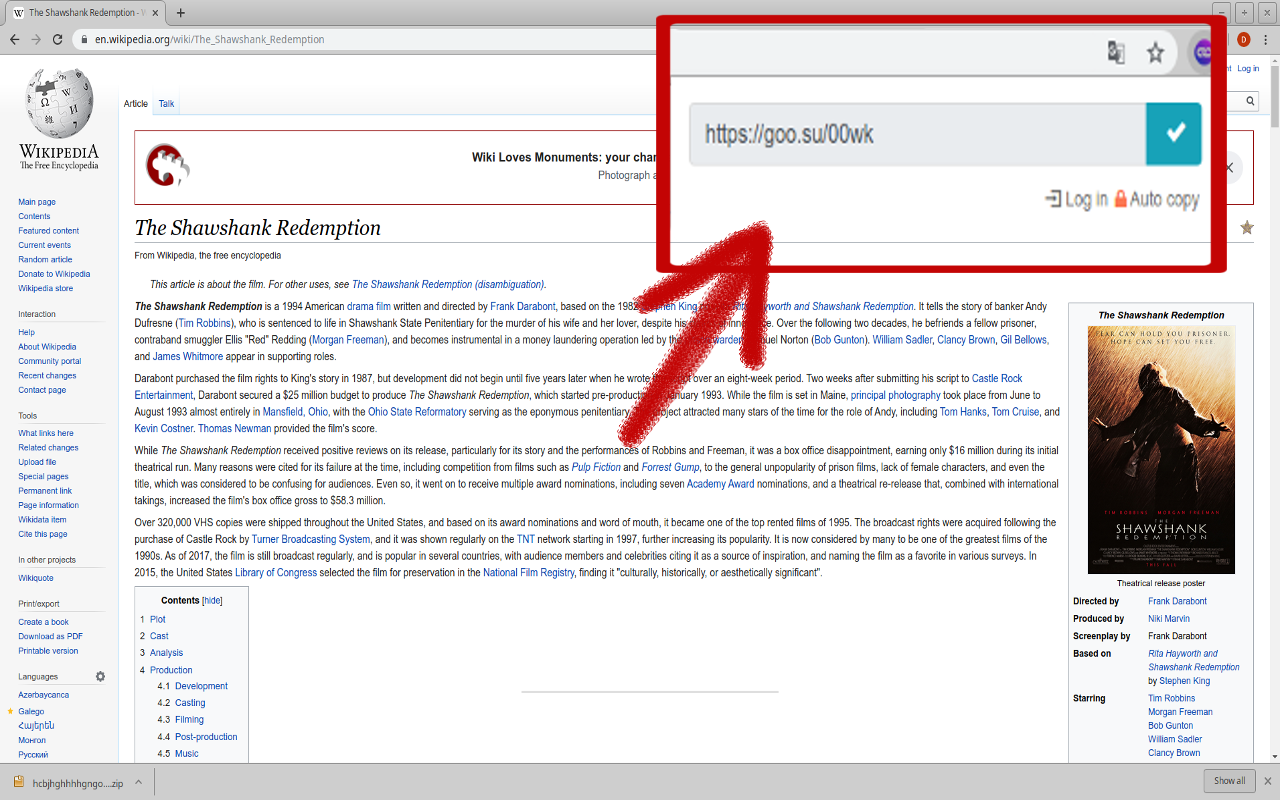Open Random article link
1280x800 pixels.
[45, 259]
